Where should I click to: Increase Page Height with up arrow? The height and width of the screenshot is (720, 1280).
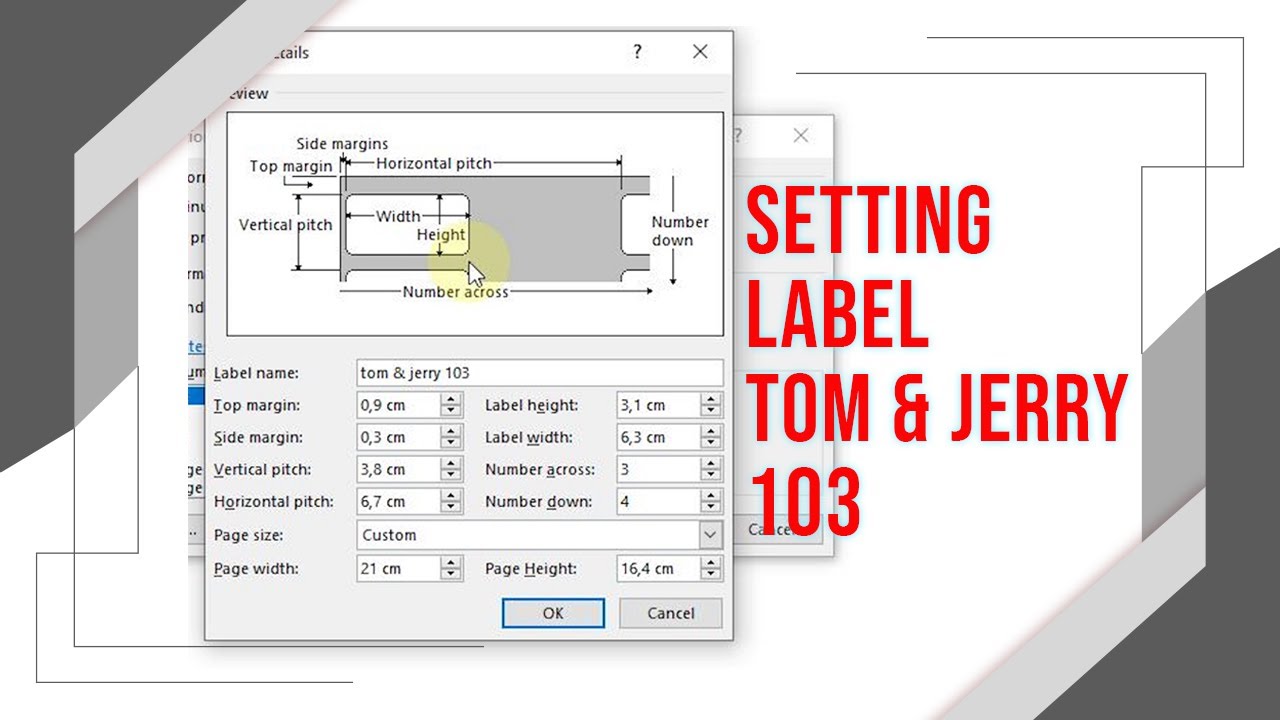pos(711,562)
